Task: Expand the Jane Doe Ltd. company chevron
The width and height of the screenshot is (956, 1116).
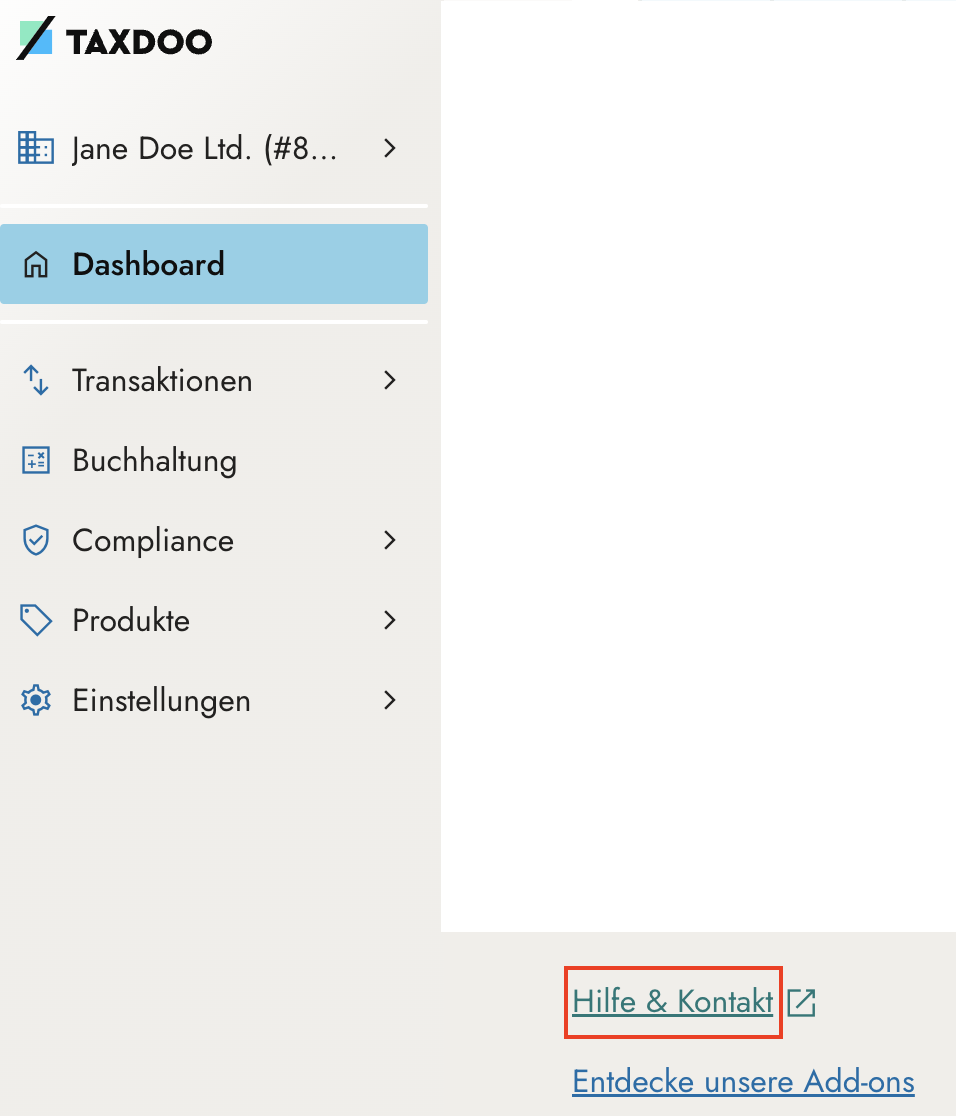Action: click(x=390, y=149)
